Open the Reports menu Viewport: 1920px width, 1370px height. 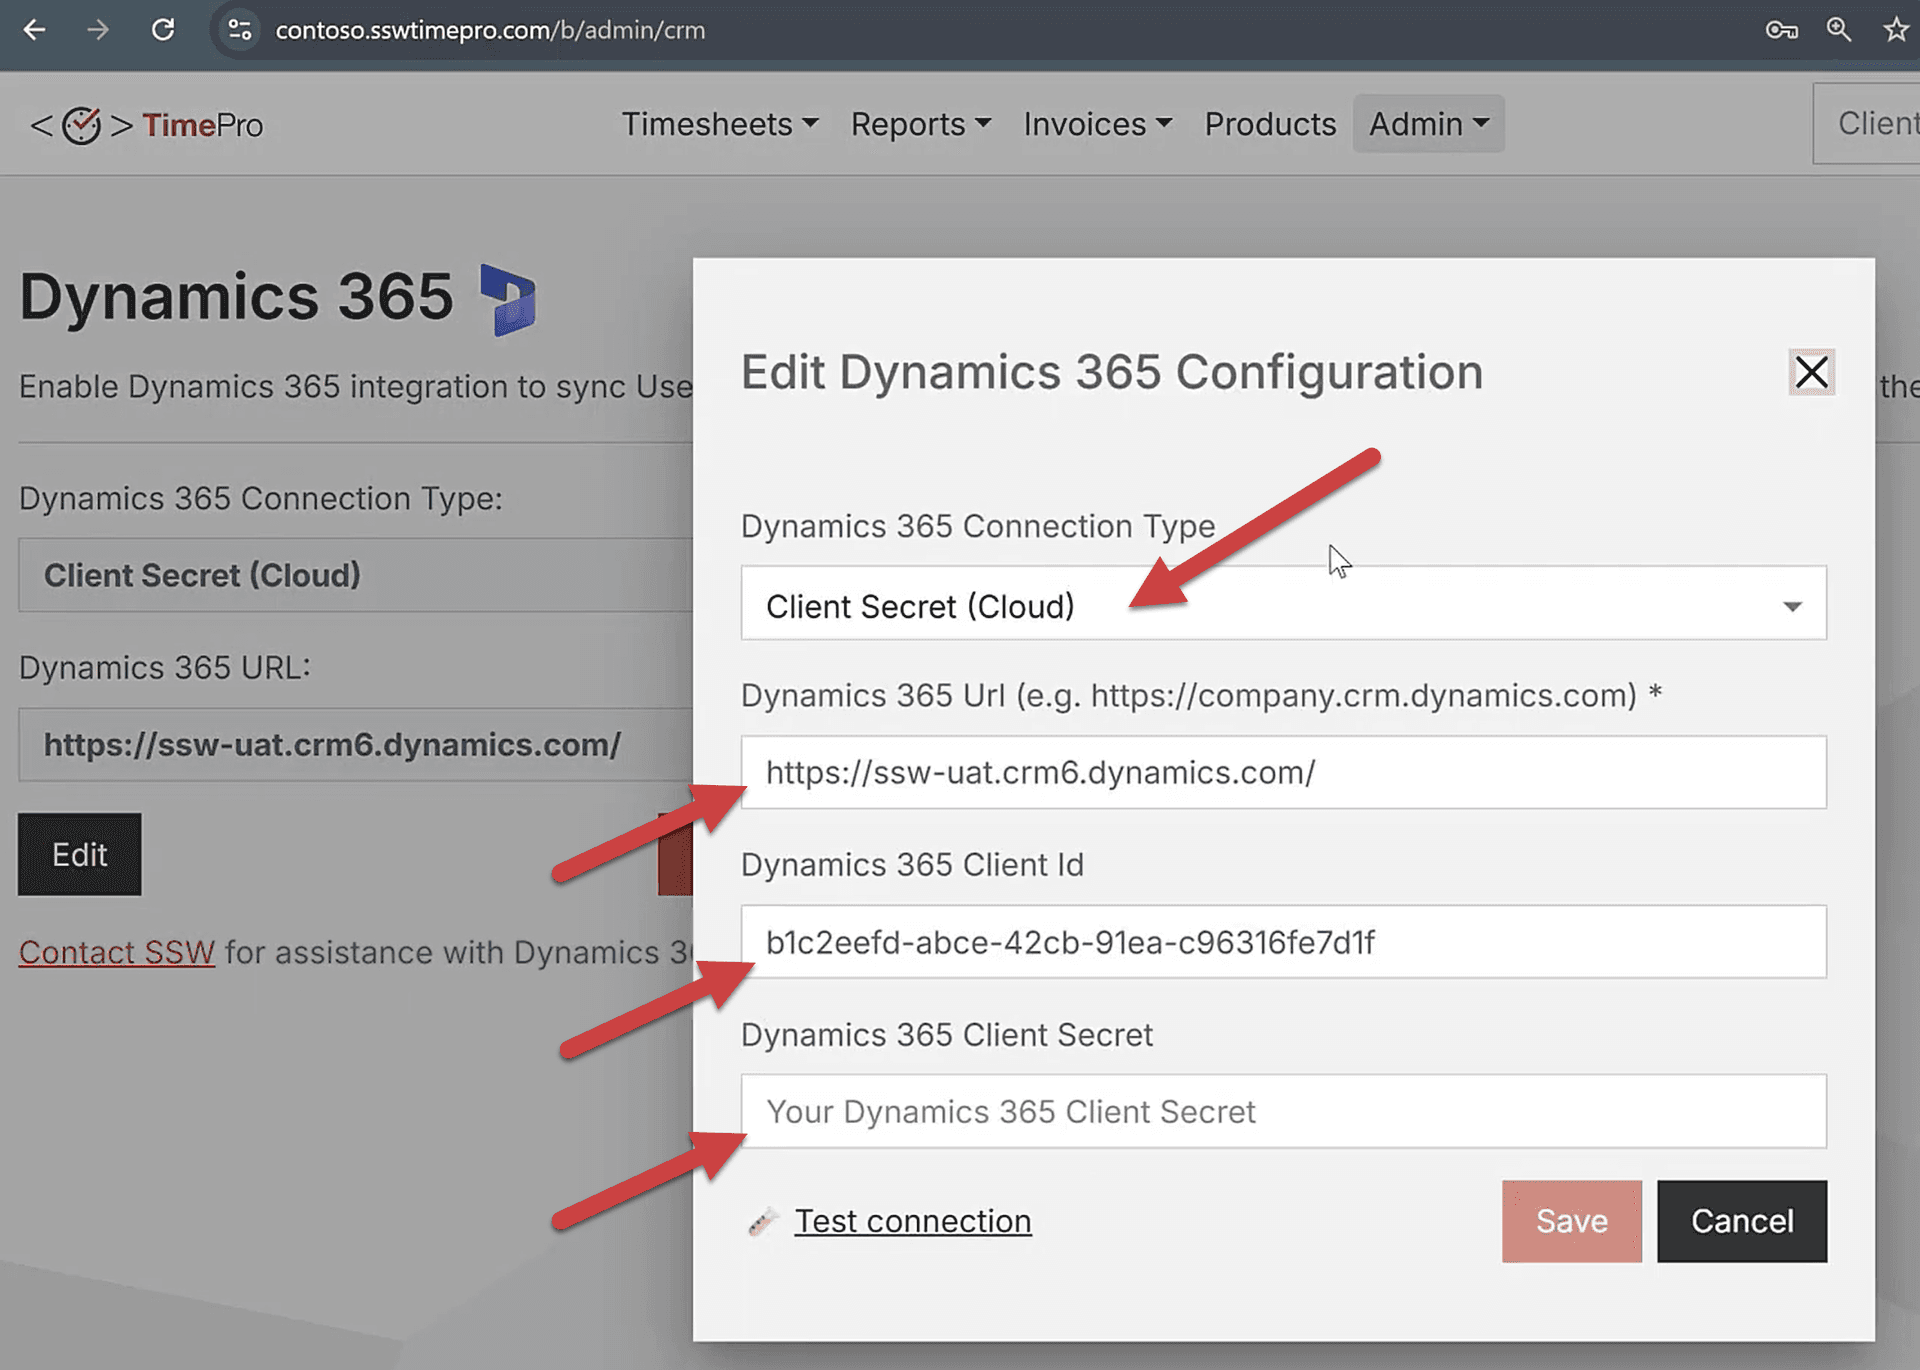pyautogui.click(x=921, y=124)
